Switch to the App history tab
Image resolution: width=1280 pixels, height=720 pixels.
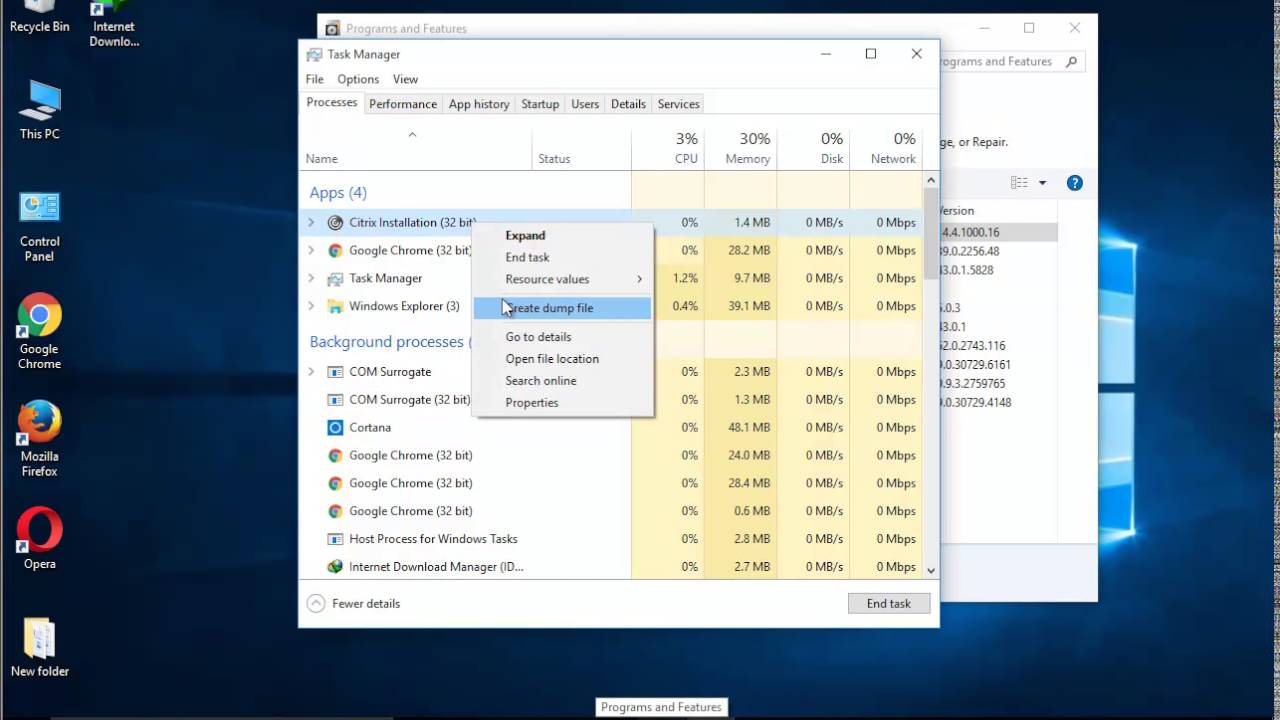(x=479, y=104)
